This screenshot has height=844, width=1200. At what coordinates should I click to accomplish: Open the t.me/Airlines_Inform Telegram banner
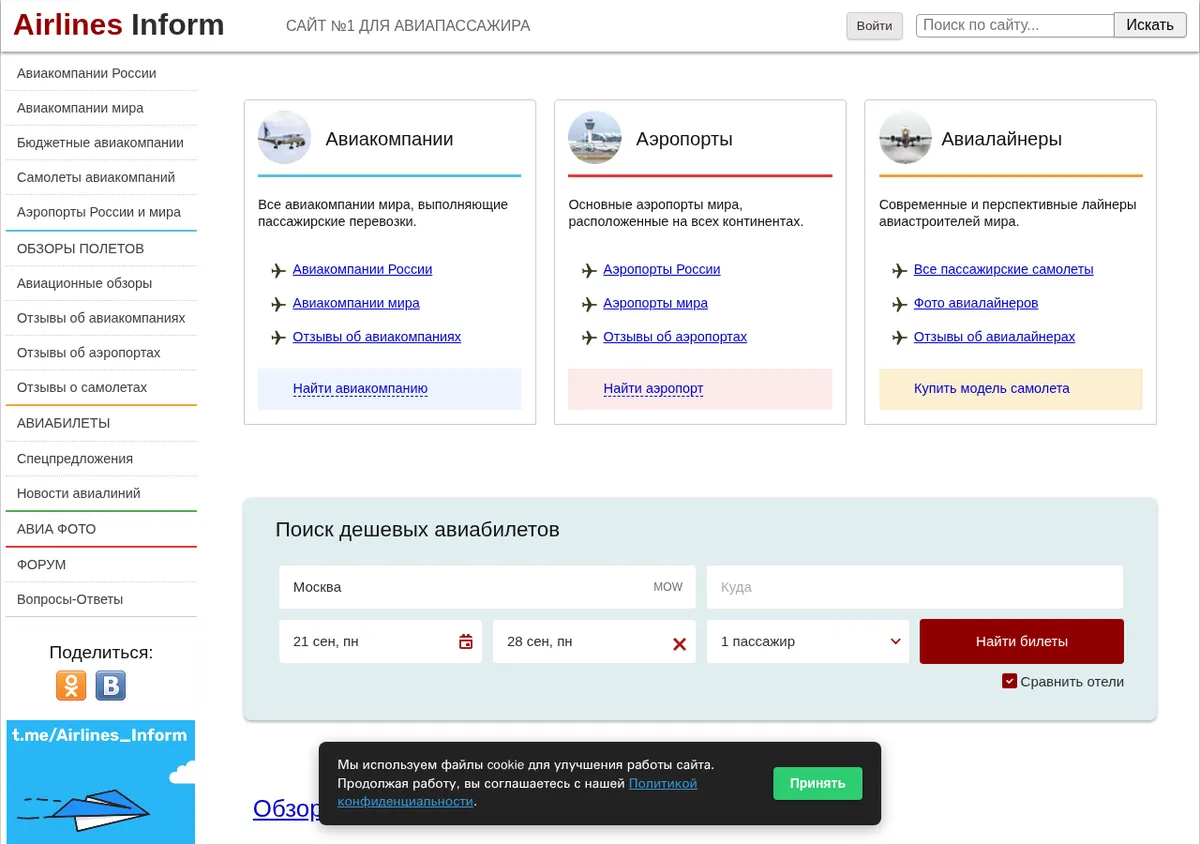[x=101, y=782]
